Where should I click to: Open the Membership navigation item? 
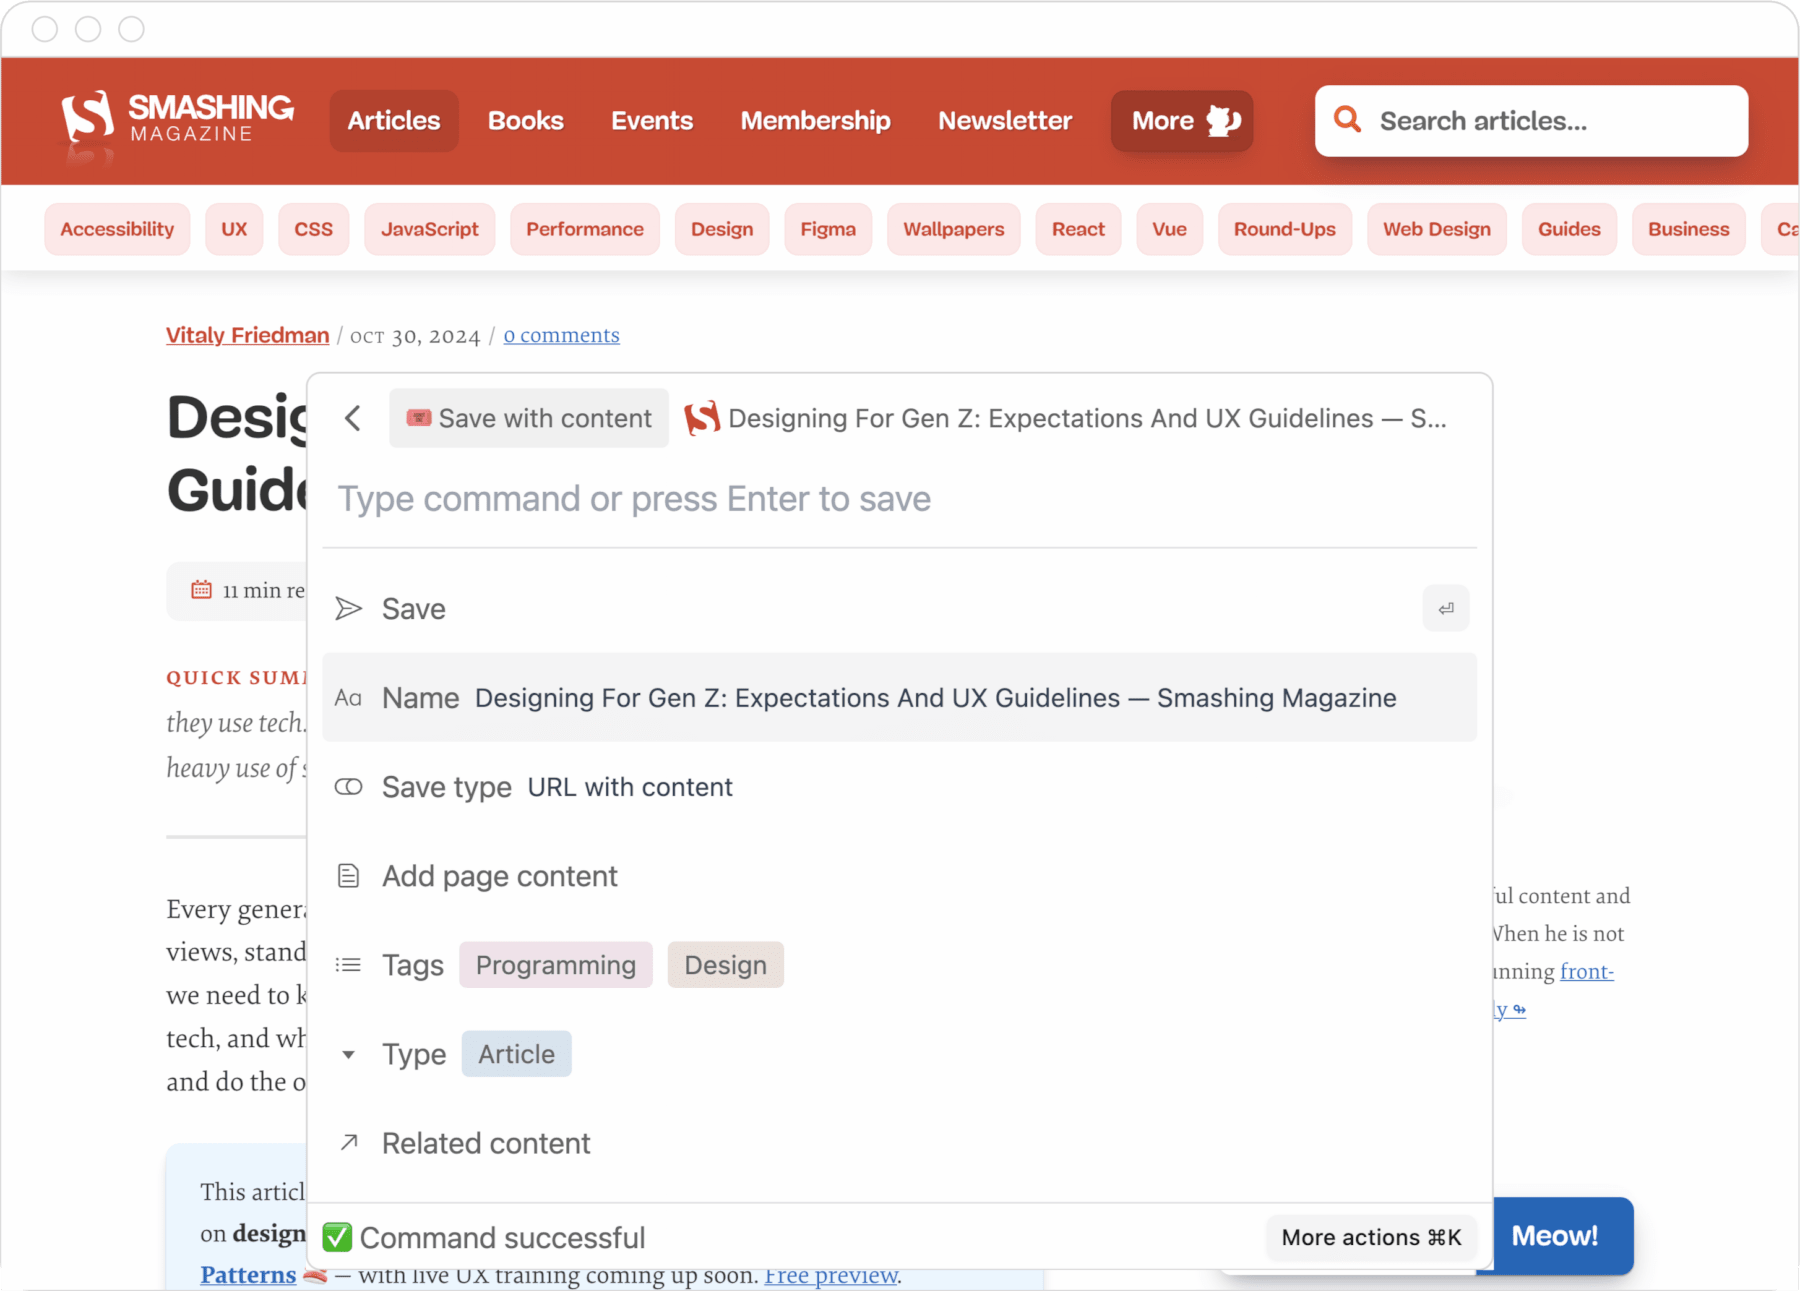coord(816,121)
